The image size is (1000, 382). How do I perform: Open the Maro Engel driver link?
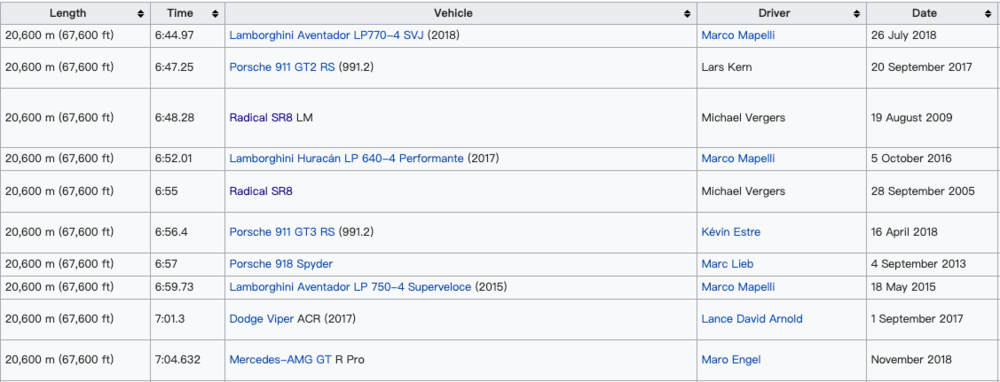[731, 360]
